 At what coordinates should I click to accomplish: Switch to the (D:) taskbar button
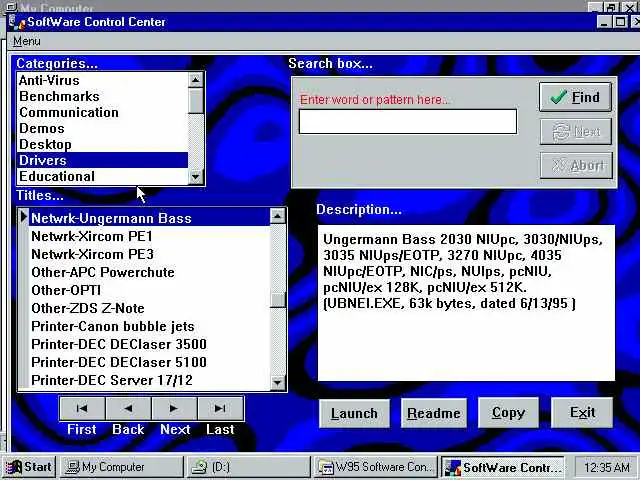[x=248, y=467]
